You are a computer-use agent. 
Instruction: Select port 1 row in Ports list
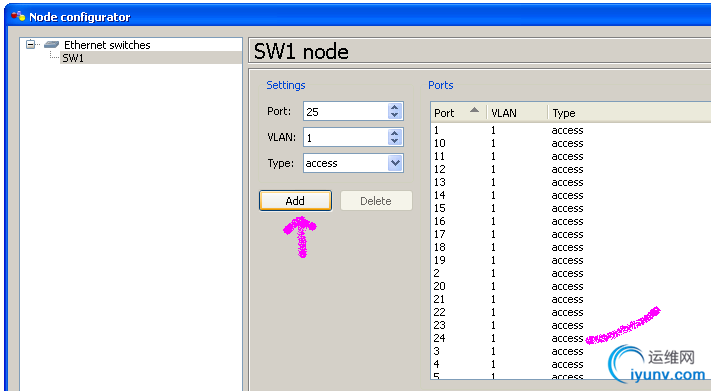pos(571,130)
